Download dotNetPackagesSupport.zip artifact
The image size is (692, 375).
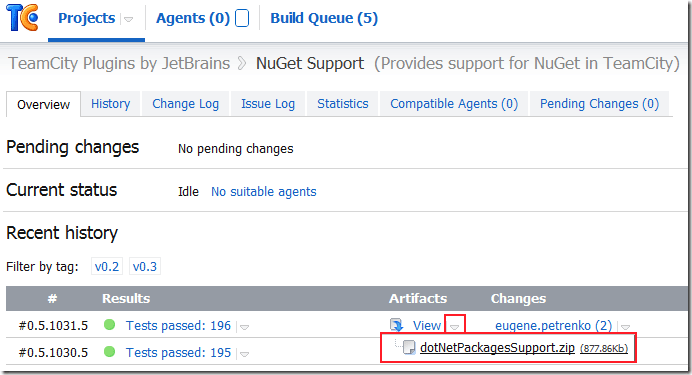[497, 348]
